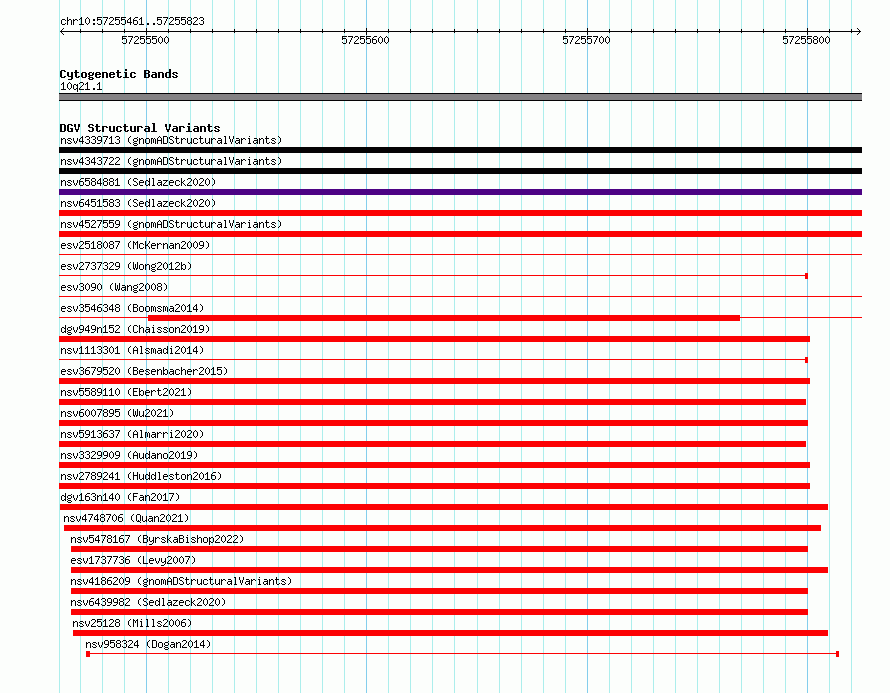Open variant nsv958324 (Dogan2014)
This screenshot has width=890, height=693.
click(148, 644)
